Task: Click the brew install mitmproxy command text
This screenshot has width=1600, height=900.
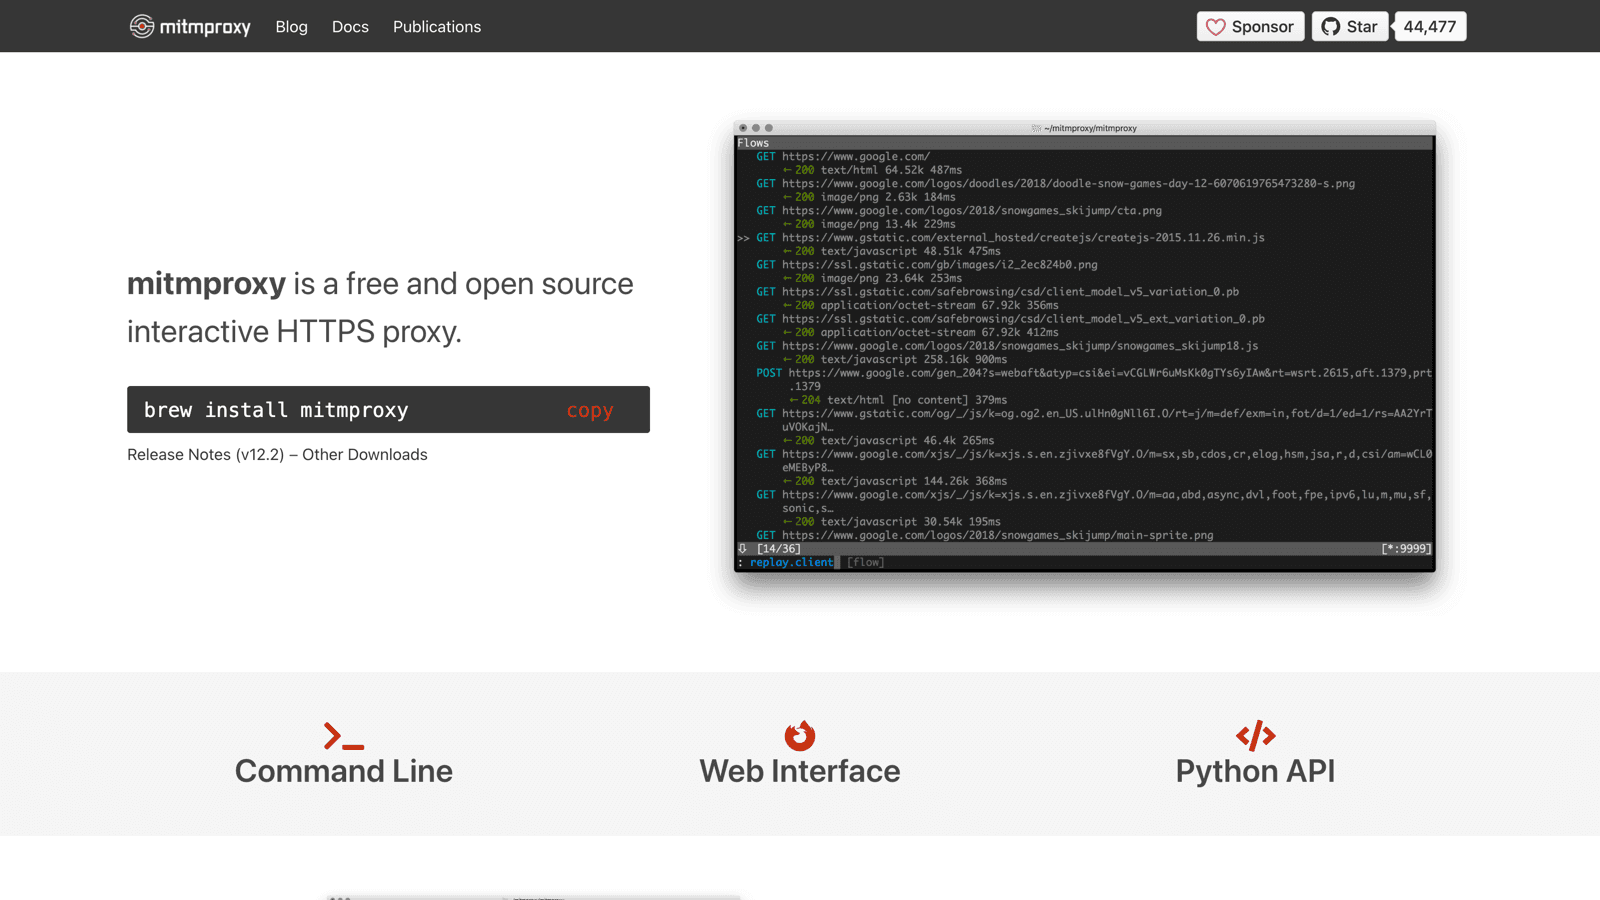Action: click(x=276, y=410)
